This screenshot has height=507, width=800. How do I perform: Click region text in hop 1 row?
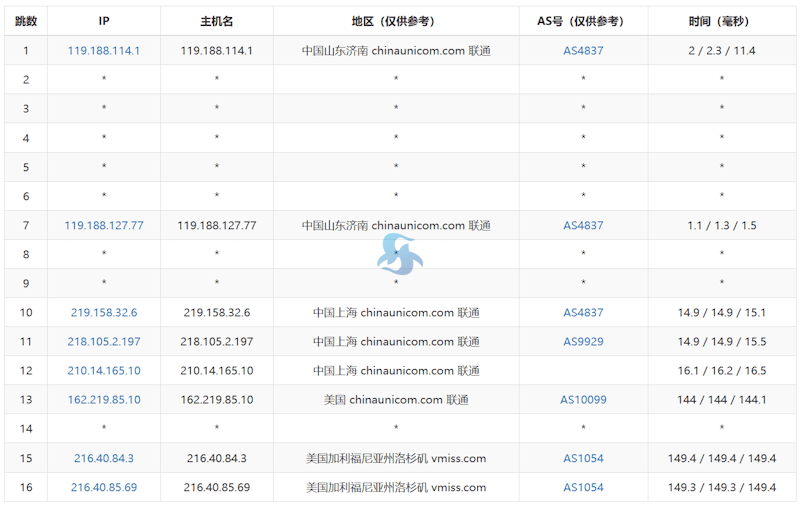tap(396, 50)
